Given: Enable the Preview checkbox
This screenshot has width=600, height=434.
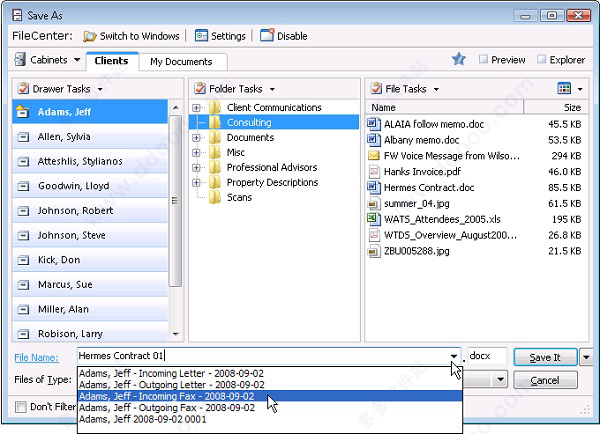Looking at the screenshot, I should click(483, 59).
